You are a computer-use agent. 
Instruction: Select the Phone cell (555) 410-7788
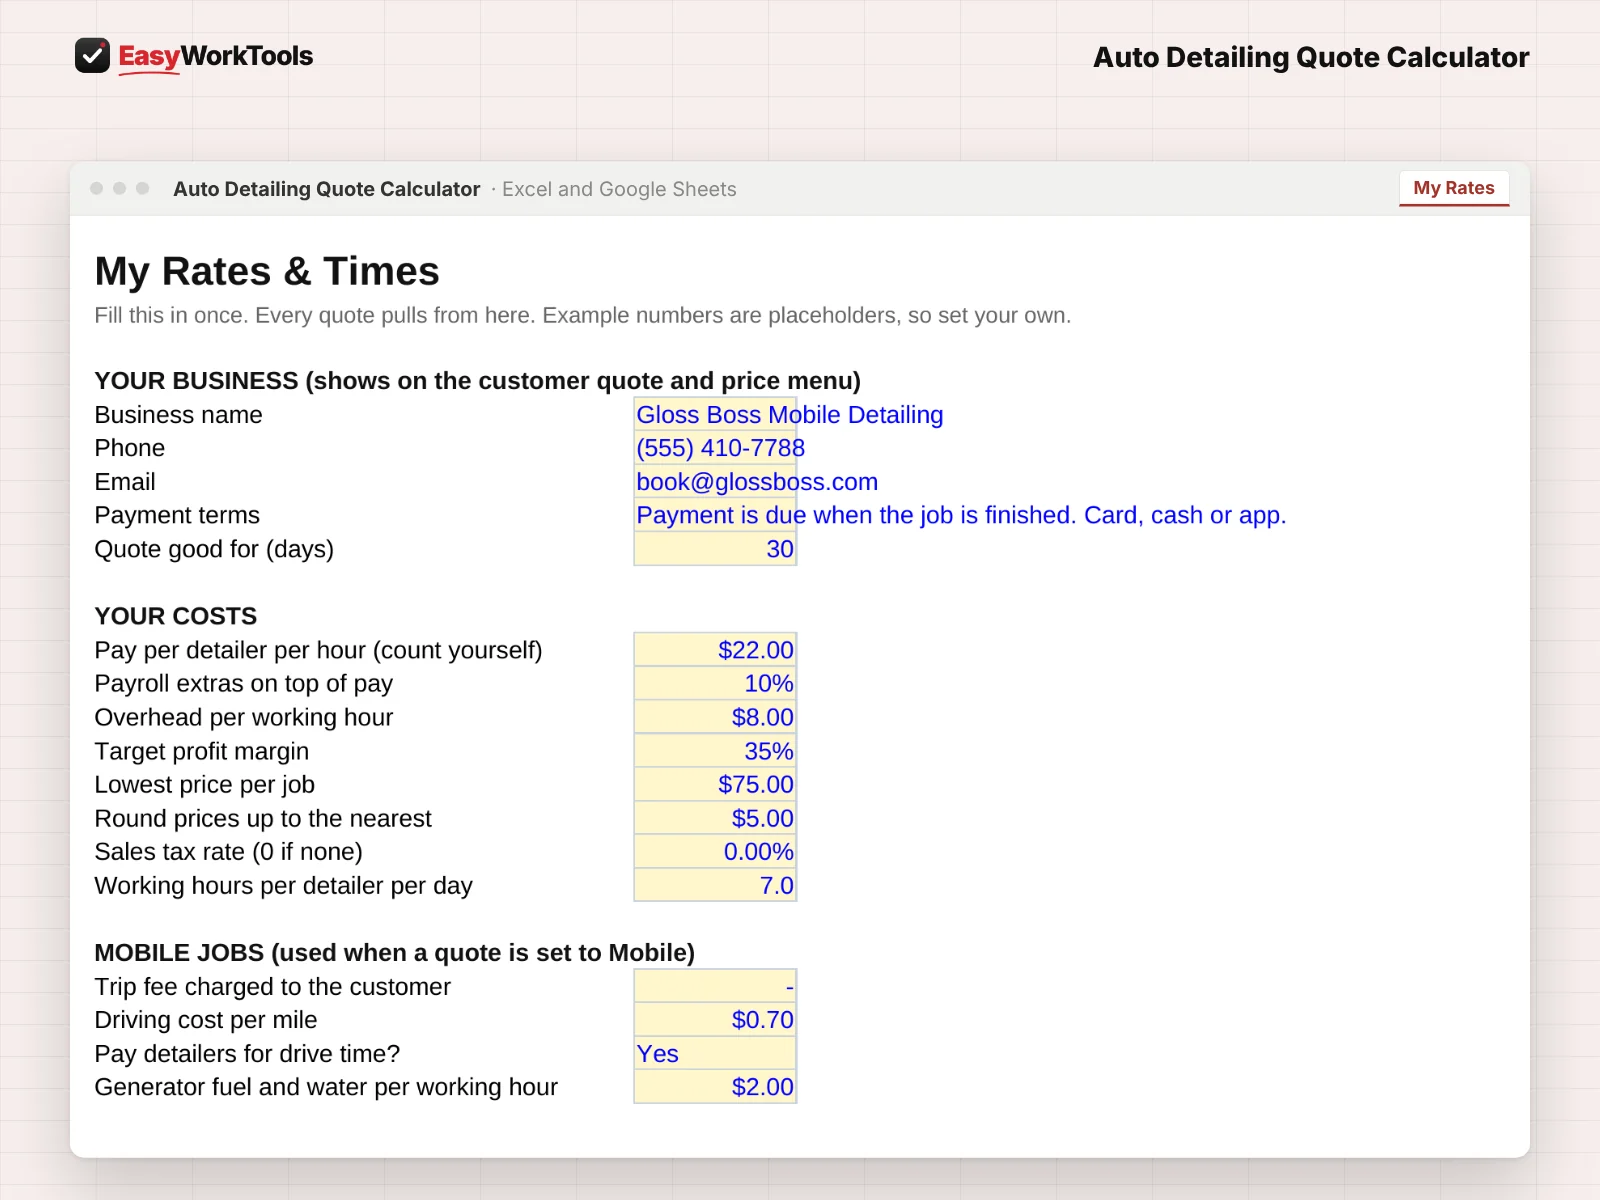pos(715,448)
